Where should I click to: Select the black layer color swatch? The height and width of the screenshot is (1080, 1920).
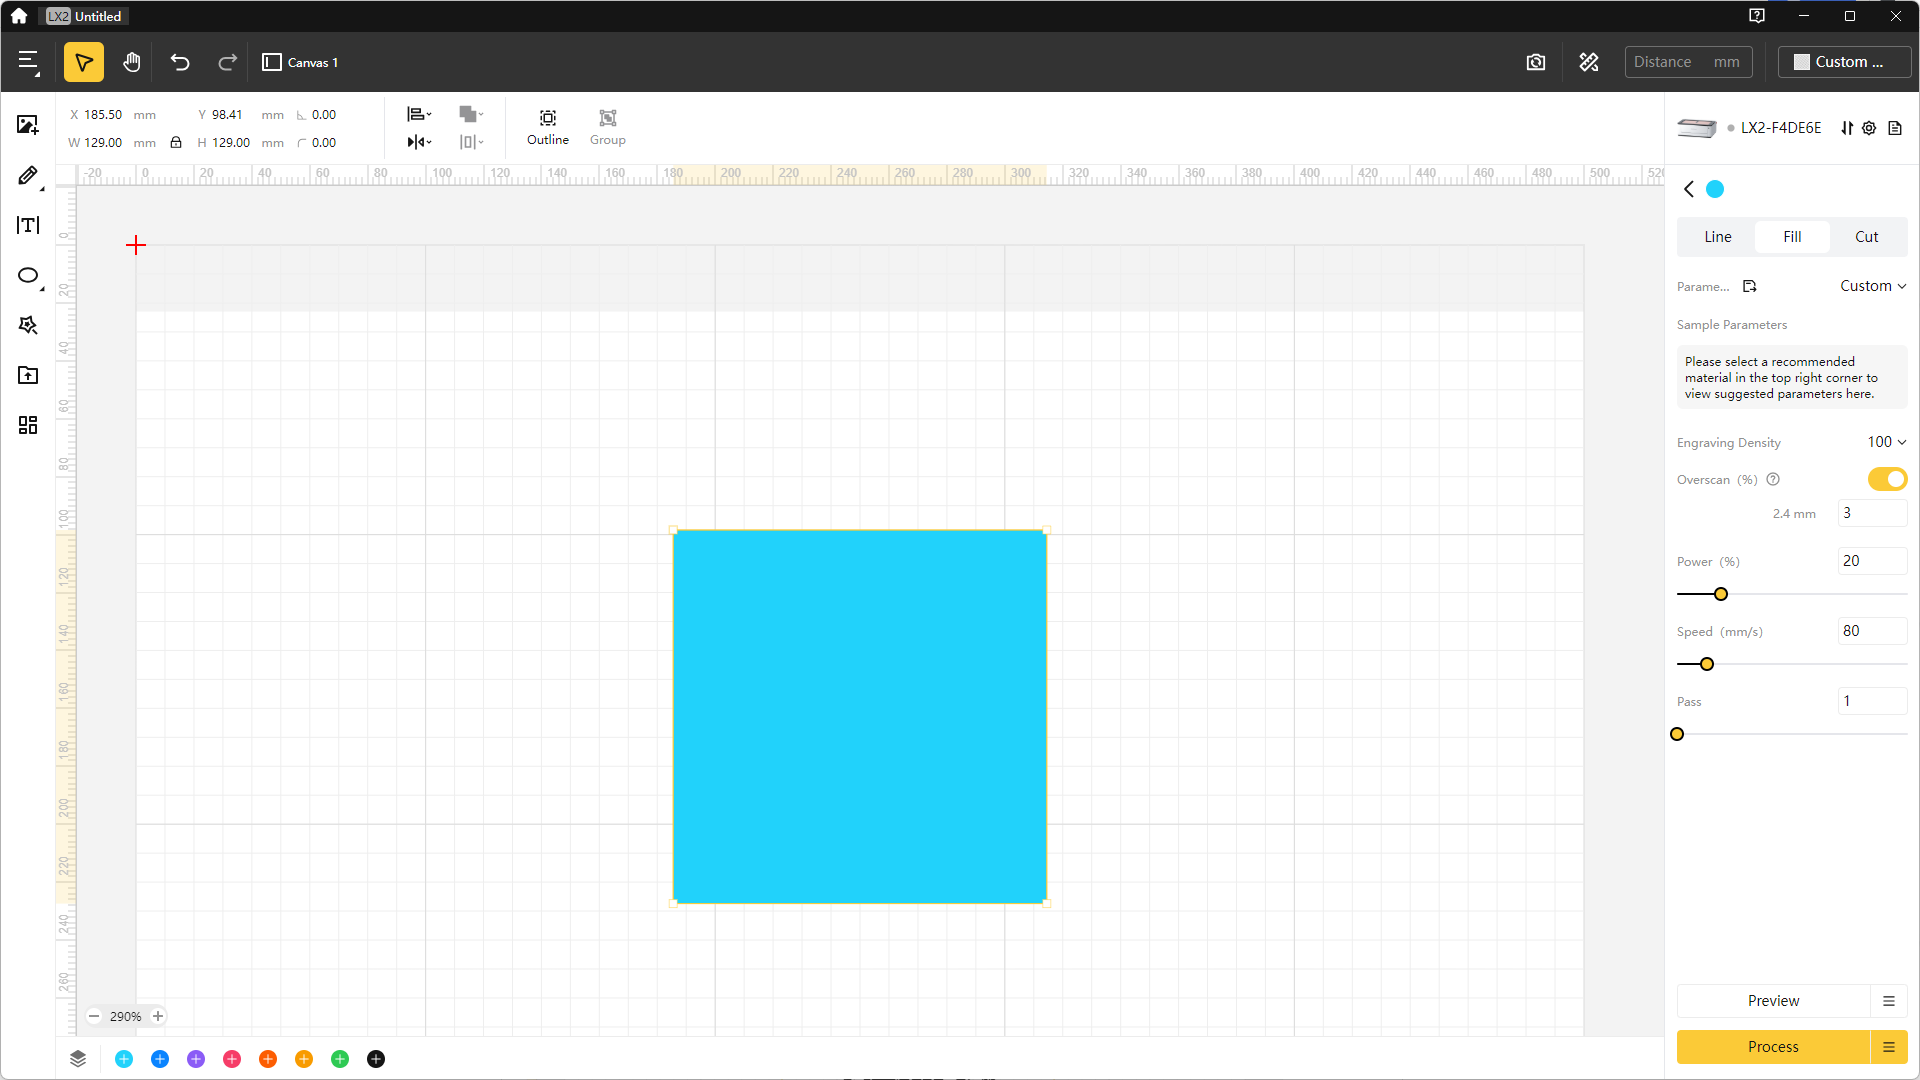[376, 1059]
